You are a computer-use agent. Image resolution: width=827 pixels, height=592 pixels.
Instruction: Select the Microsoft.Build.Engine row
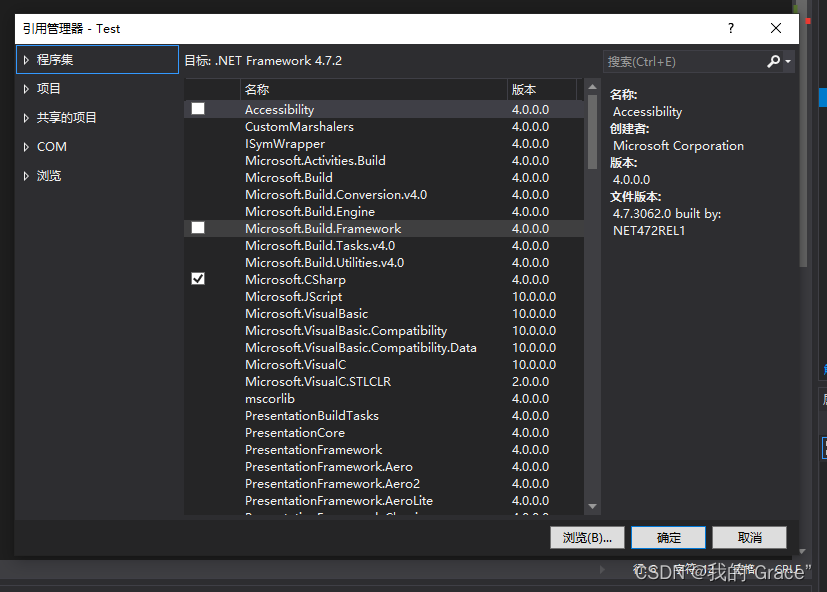pyautogui.click(x=384, y=212)
